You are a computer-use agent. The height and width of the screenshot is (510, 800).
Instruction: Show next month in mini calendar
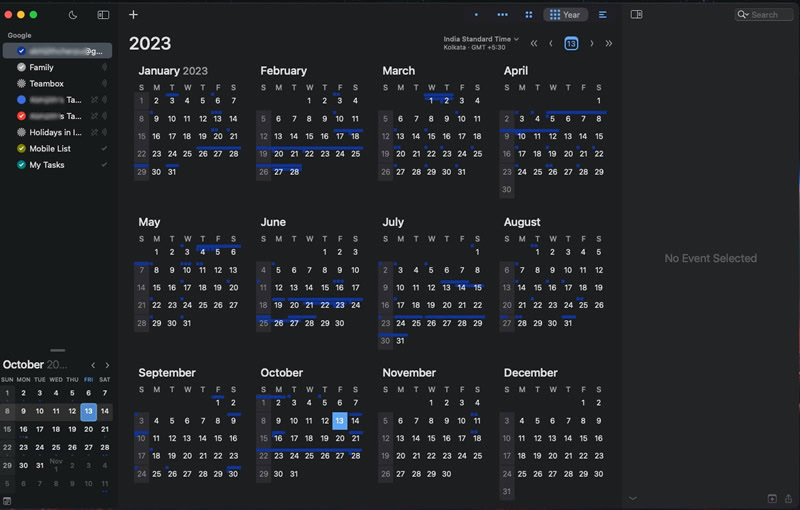point(107,365)
